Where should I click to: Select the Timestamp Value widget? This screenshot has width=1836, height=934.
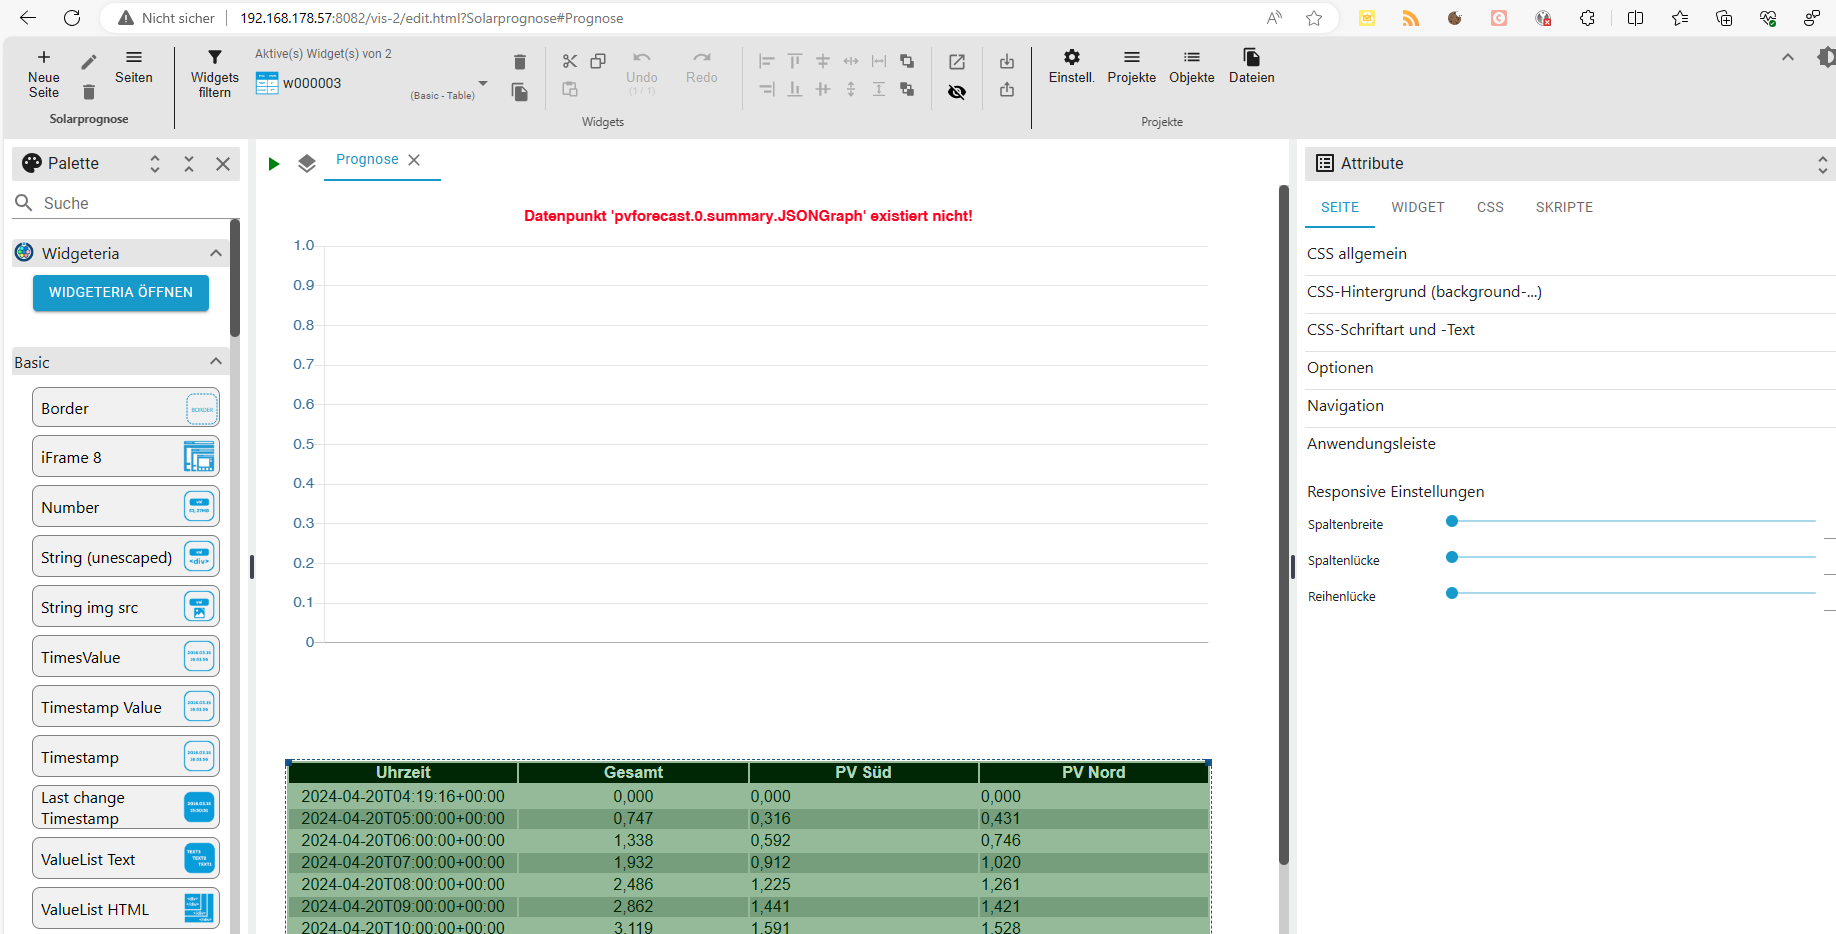(x=126, y=707)
